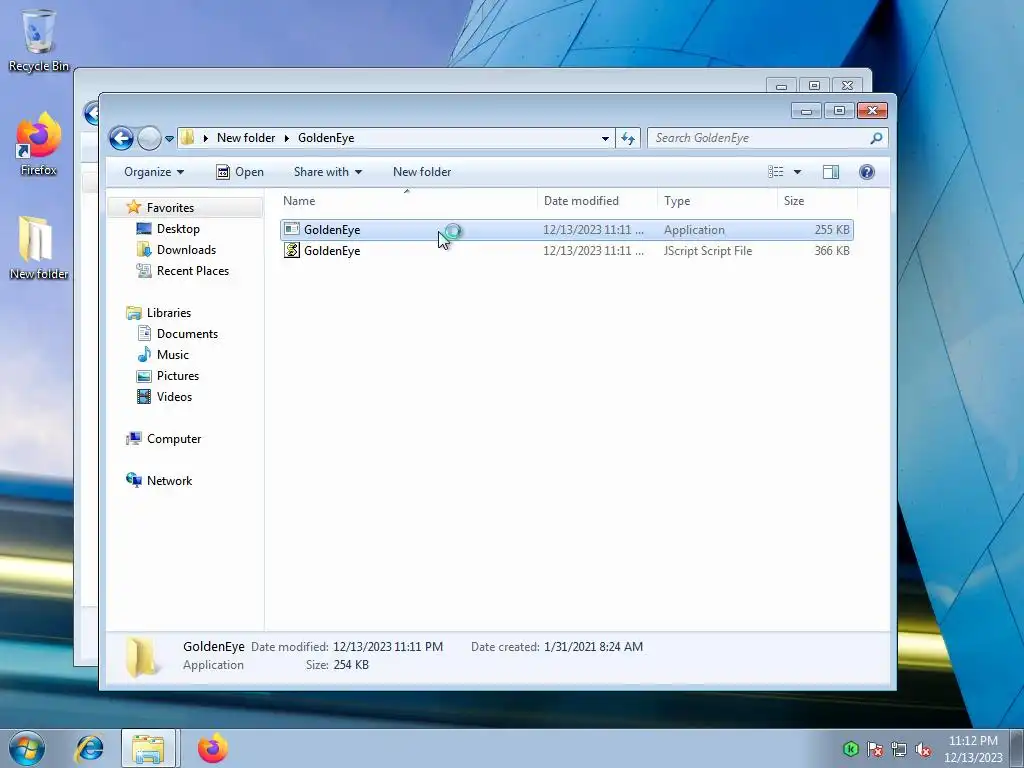Refresh the GoldenEye folder view
The image size is (1024, 768).
point(628,138)
